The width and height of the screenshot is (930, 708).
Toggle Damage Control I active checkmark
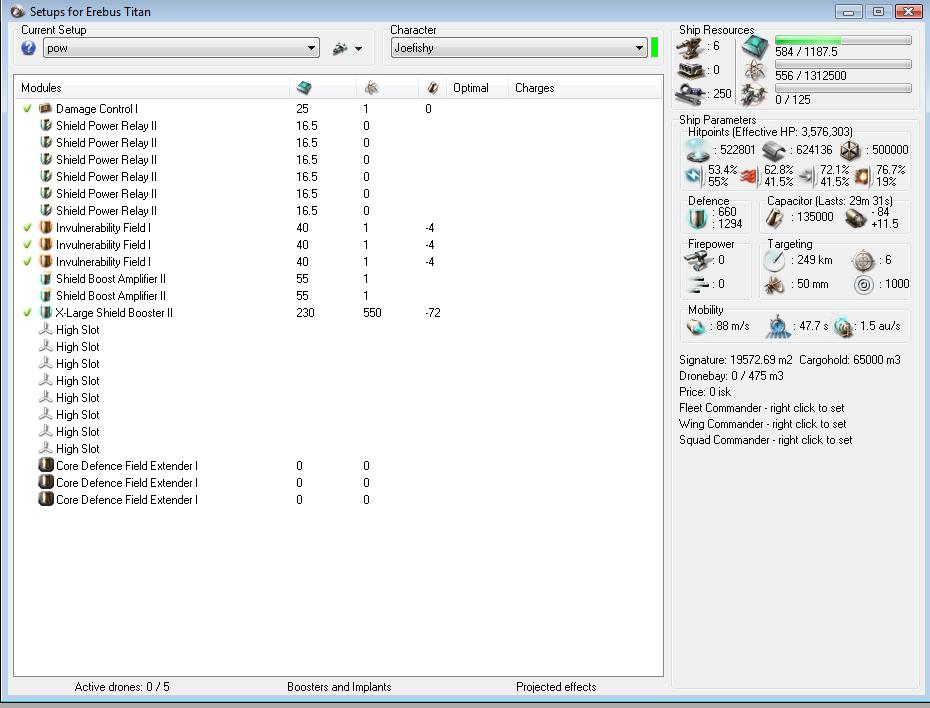[x=27, y=109]
